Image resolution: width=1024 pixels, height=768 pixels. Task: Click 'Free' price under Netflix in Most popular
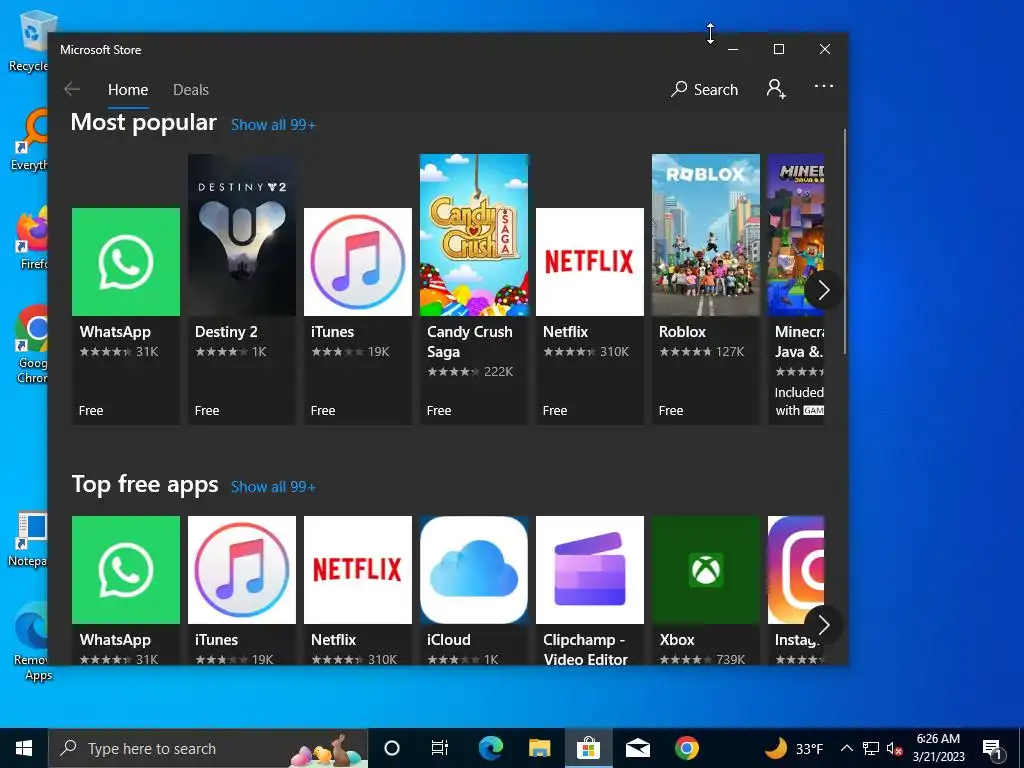click(554, 411)
